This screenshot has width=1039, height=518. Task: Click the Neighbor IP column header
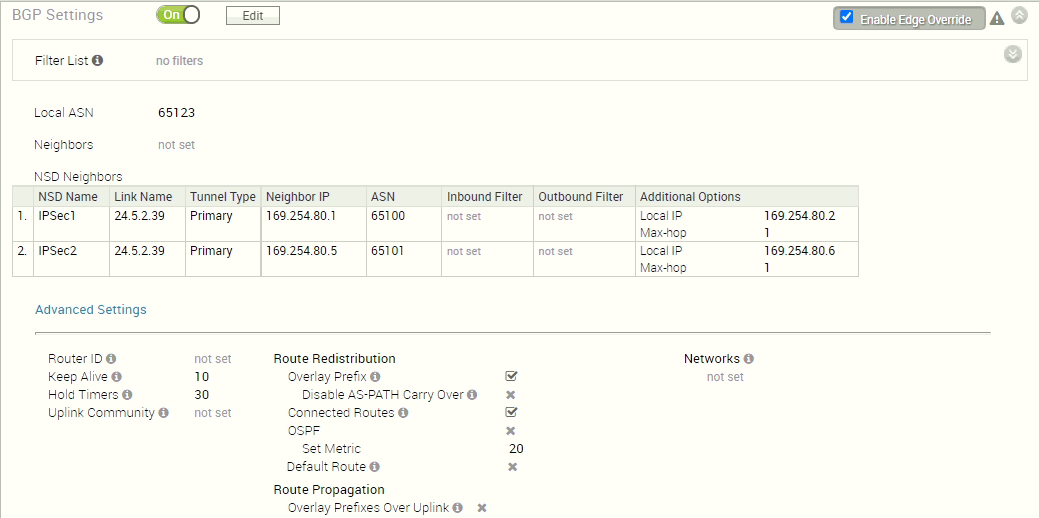click(298, 197)
